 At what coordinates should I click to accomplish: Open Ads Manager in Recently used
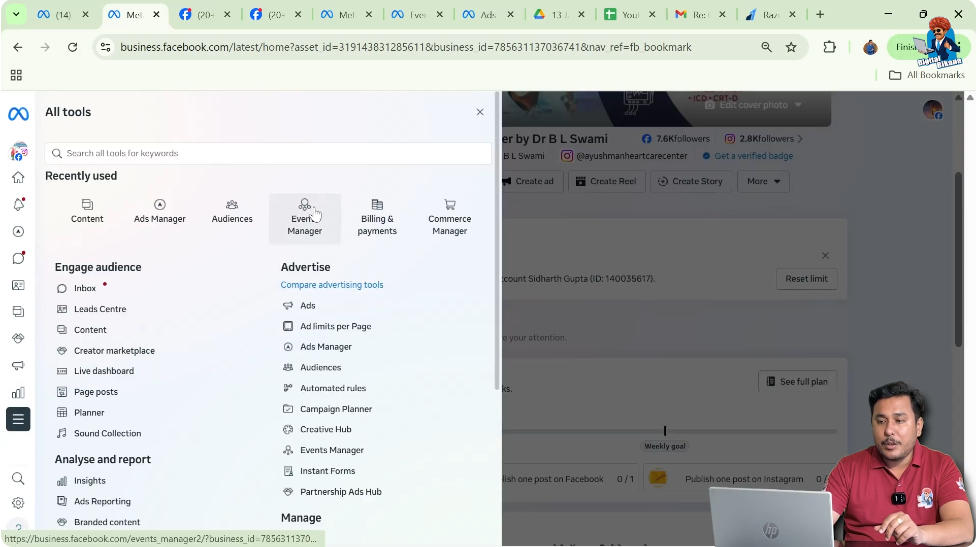[x=160, y=211]
